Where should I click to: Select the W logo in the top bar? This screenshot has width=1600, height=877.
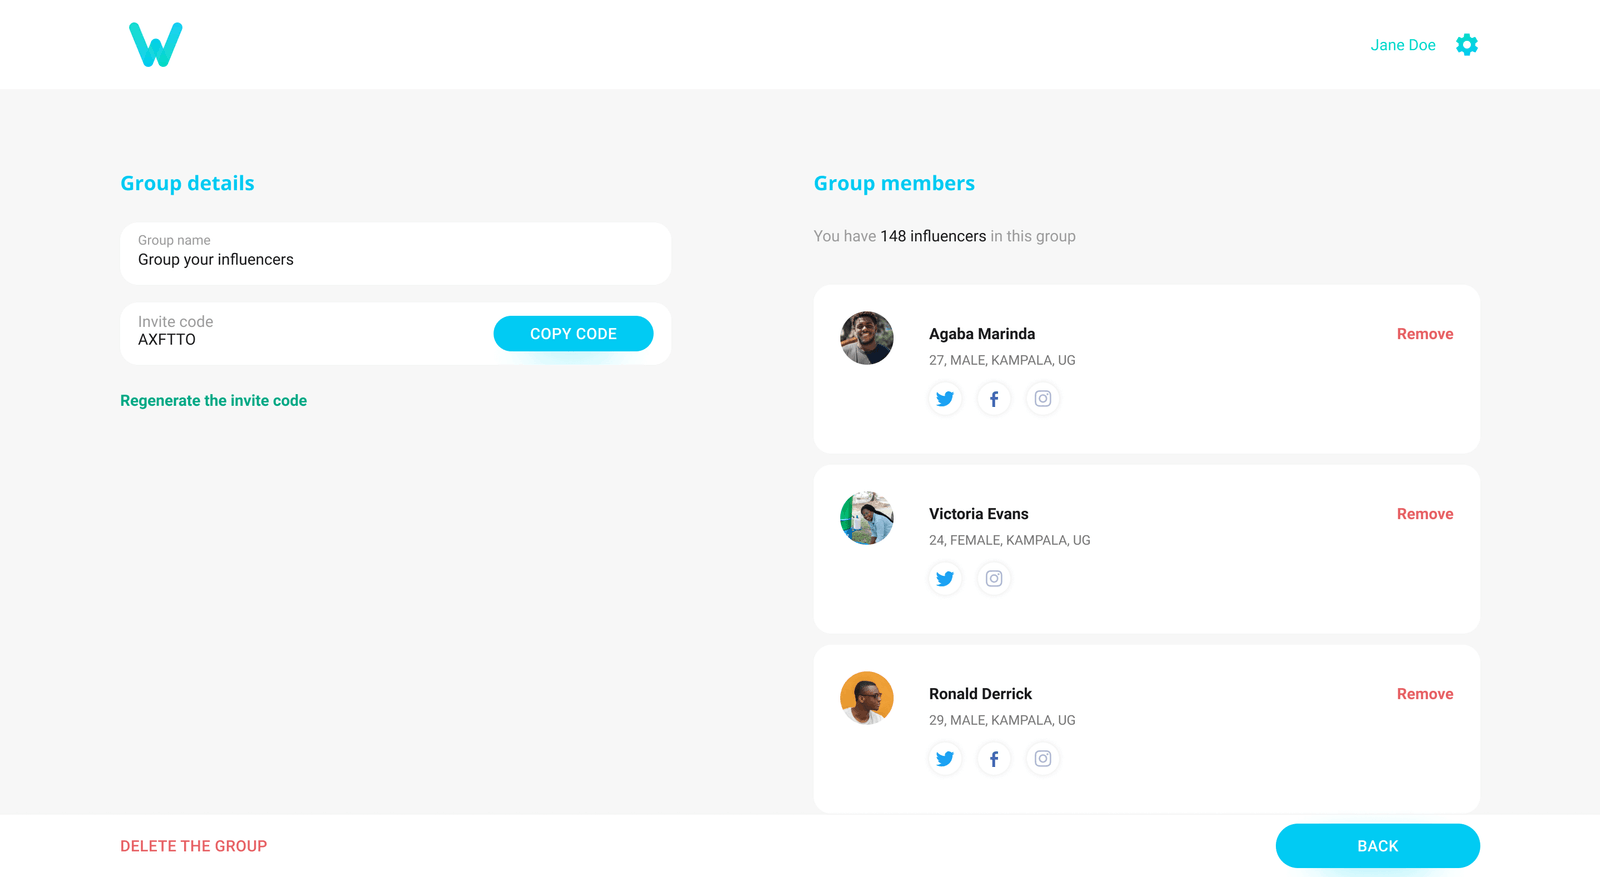click(154, 43)
